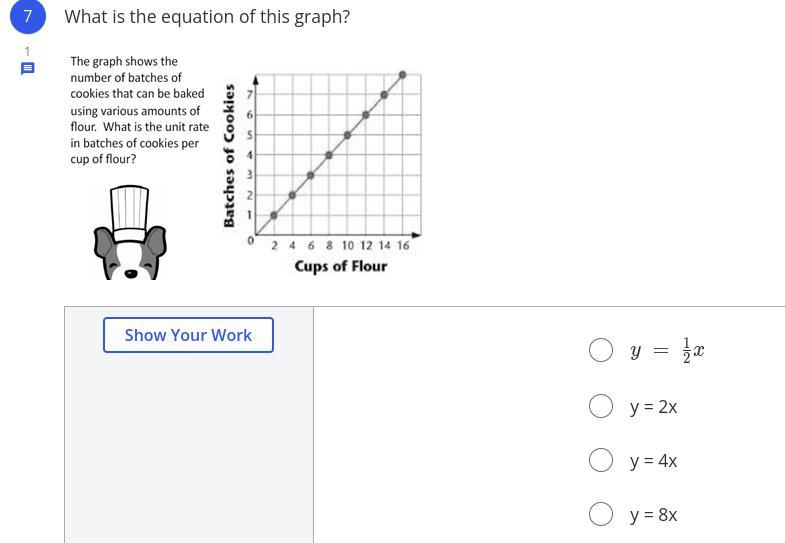Click the graph point at 8 cups
This screenshot has width=785, height=543.
(329, 155)
